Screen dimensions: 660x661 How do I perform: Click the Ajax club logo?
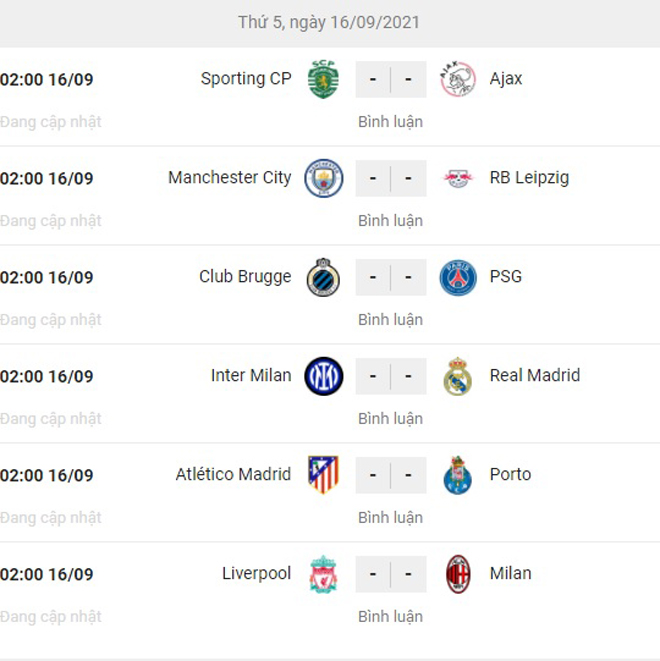[458, 79]
